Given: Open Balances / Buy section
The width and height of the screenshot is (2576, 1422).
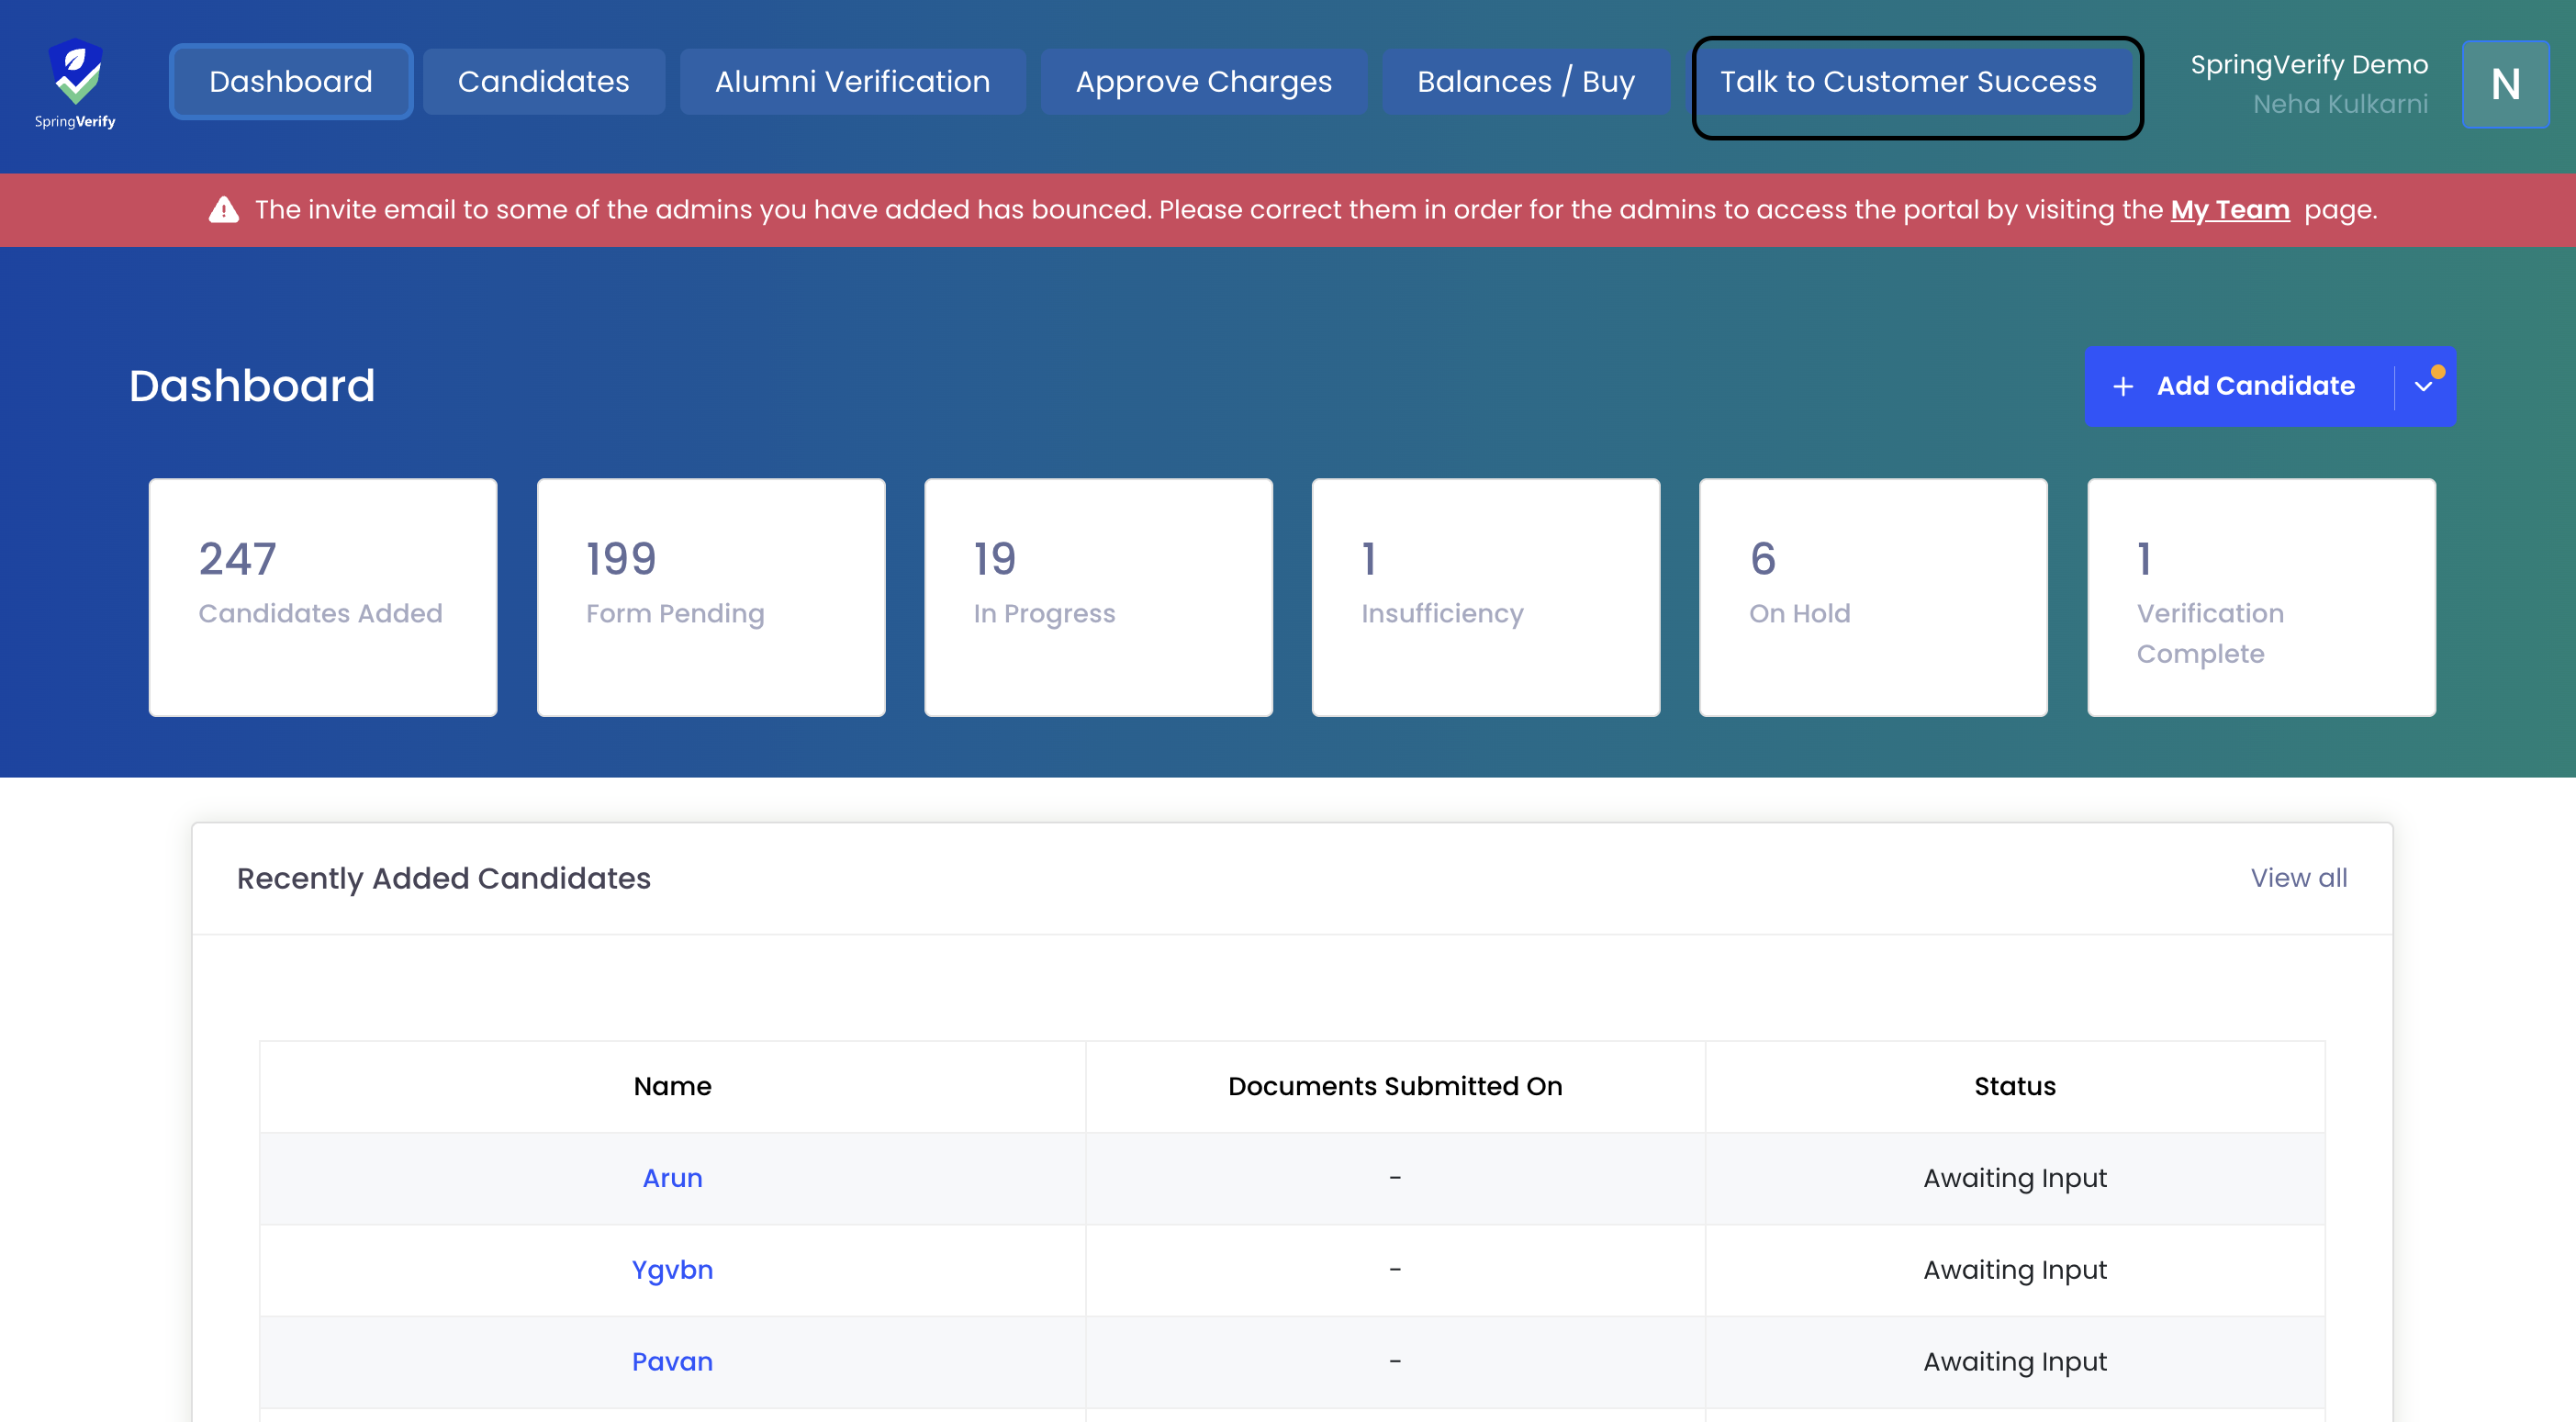Looking at the screenshot, I should click(x=1525, y=82).
